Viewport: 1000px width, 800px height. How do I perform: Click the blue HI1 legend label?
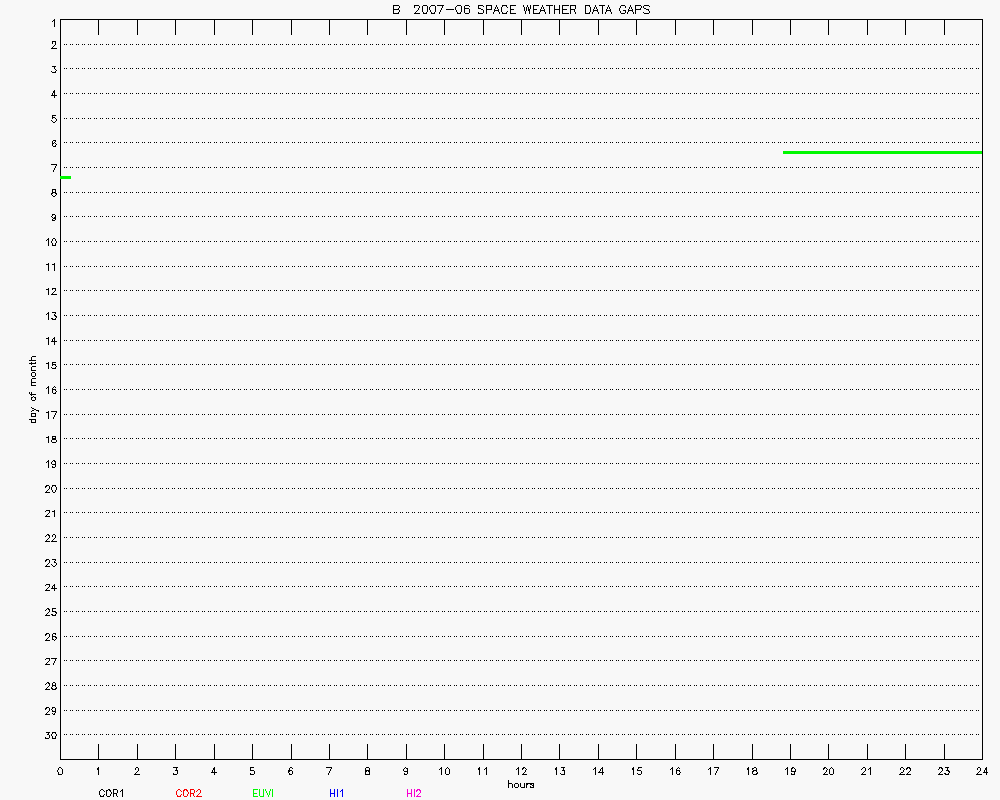point(337,793)
